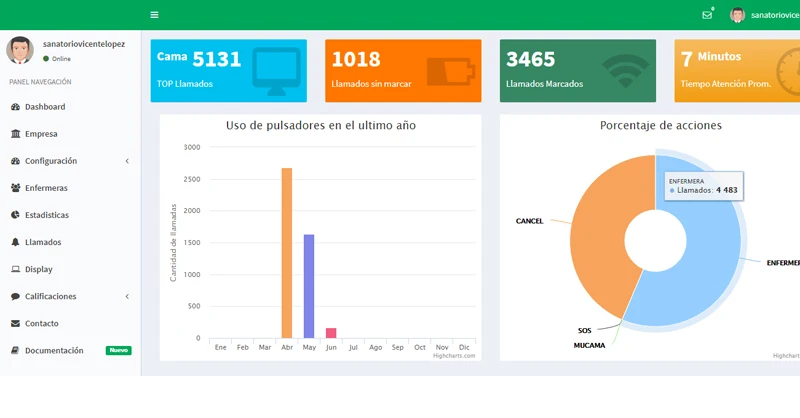800x418 pixels.
Task: Click the Highcharts.com credit under bar chart
Action: click(x=454, y=356)
